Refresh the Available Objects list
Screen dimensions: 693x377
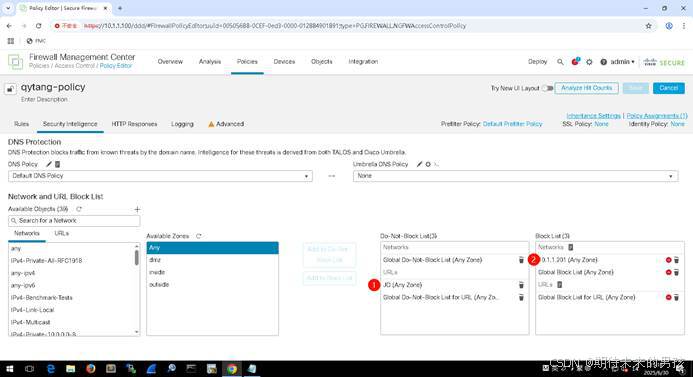(79, 209)
